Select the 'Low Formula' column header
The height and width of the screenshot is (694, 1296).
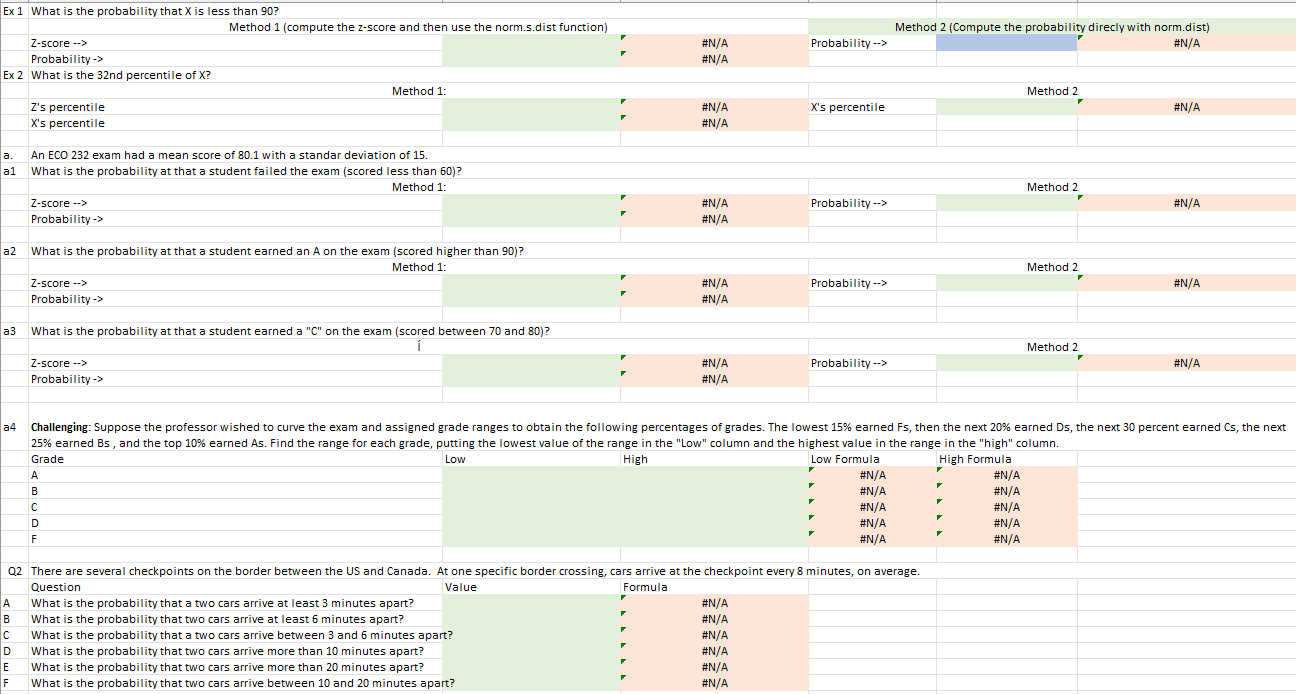click(845, 459)
